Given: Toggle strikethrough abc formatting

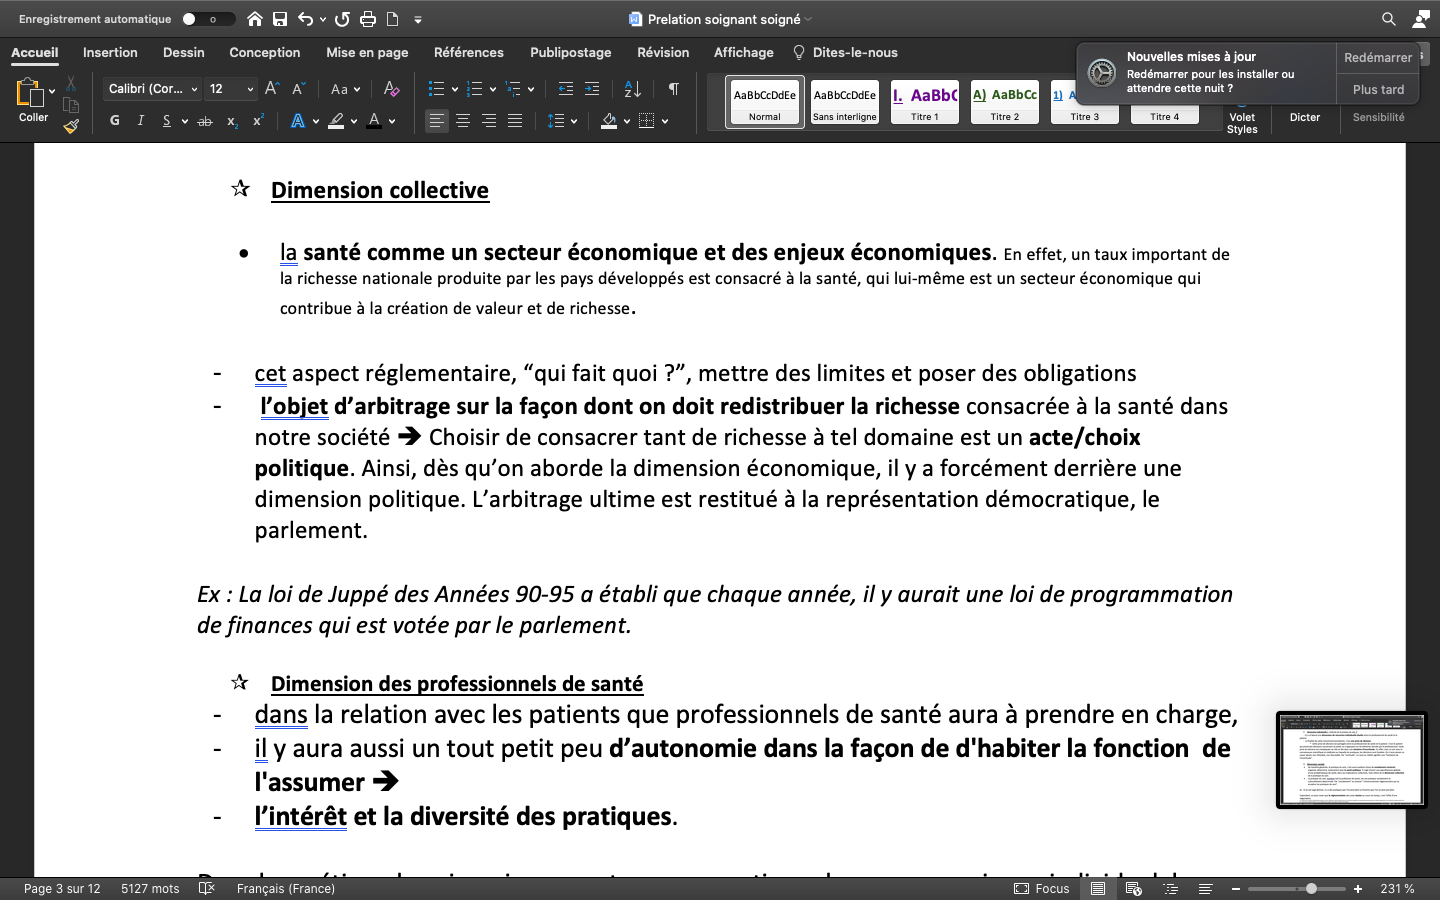Looking at the screenshot, I should tap(205, 121).
